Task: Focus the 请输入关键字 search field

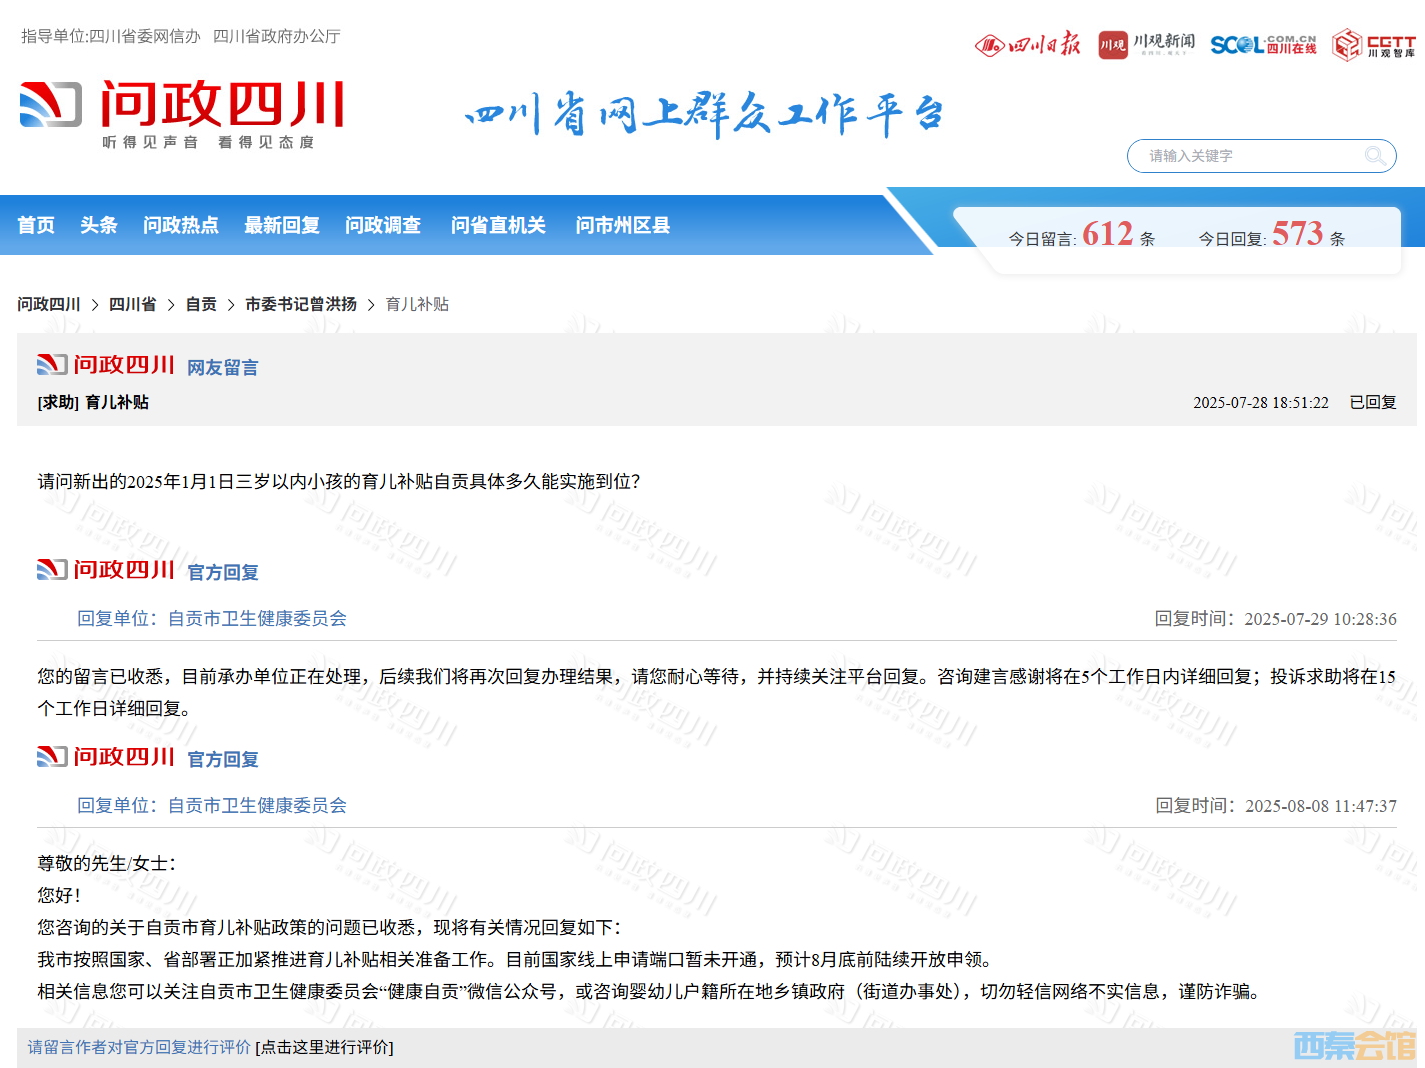Action: 1261,156
